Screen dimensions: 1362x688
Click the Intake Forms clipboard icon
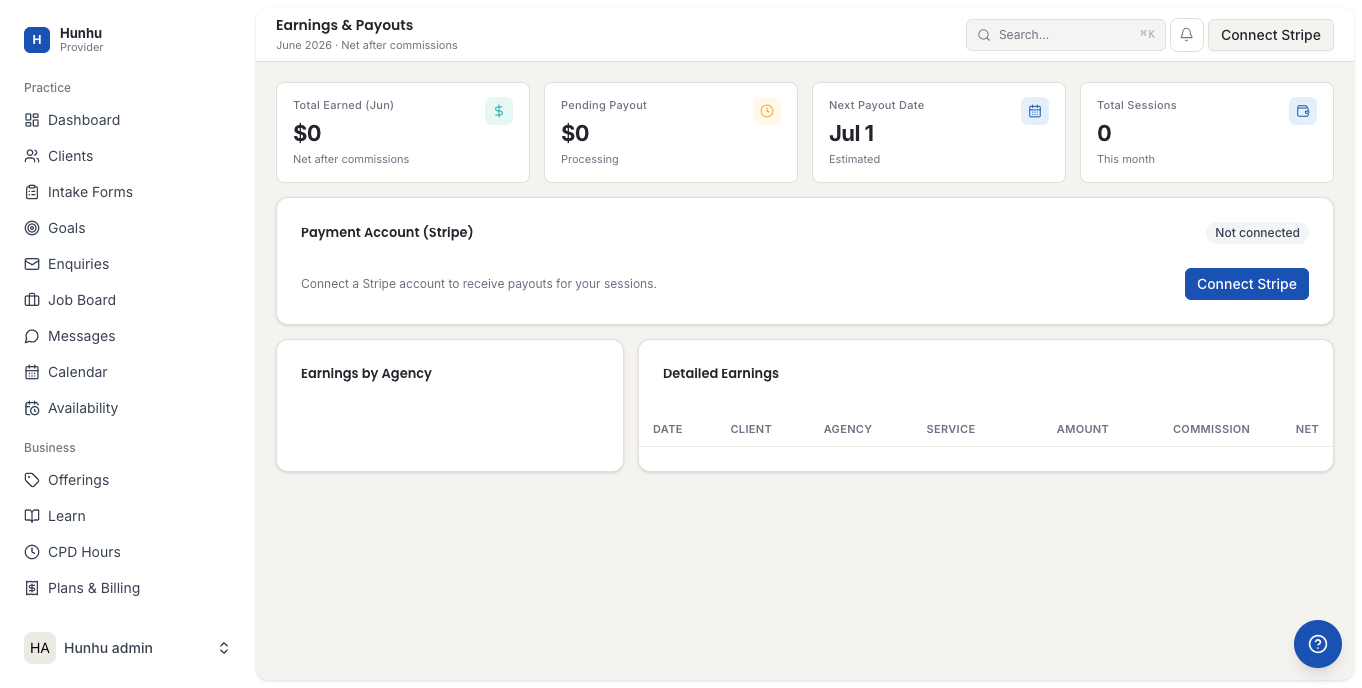pyautogui.click(x=32, y=192)
